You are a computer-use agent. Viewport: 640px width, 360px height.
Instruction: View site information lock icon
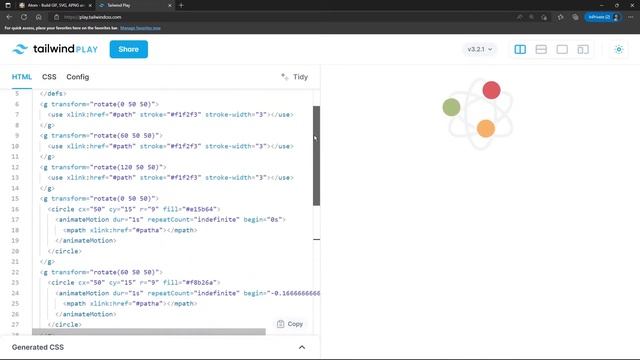pyautogui.click(x=56, y=17)
